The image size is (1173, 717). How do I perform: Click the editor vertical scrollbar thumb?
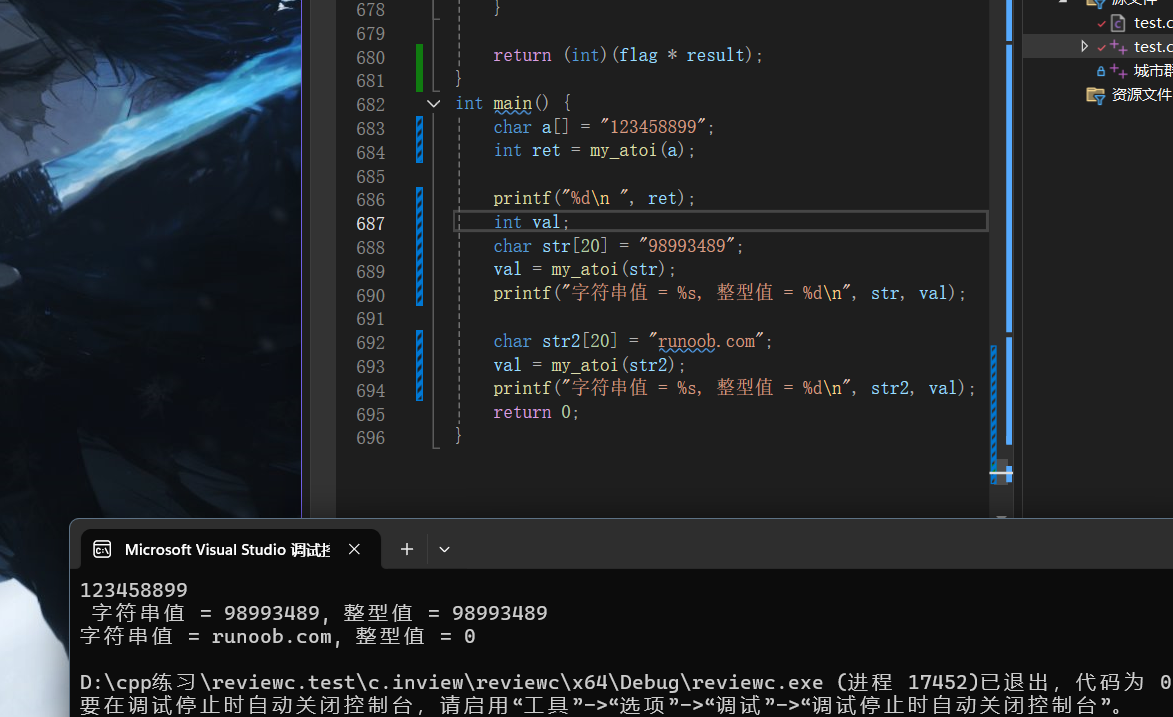coord(1001,473)
